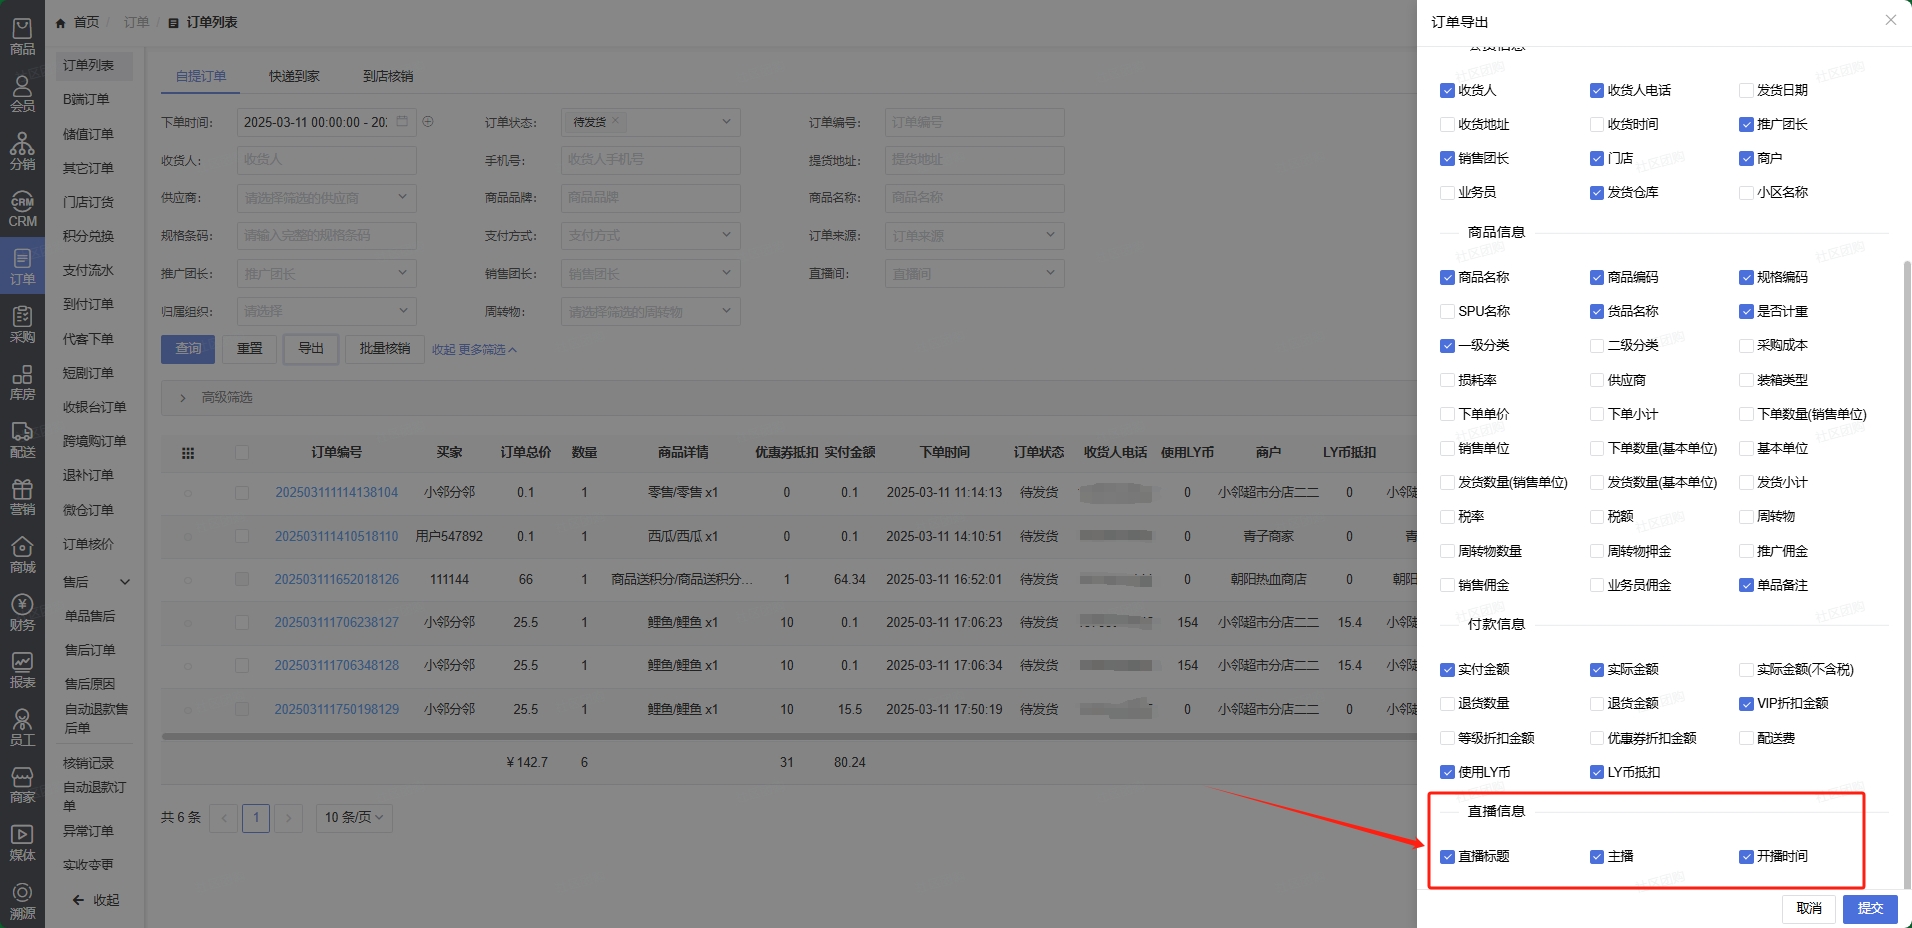This screenshot has height=928, width=1912.
Task: Open the 商家 sidebar icon
Action: pyautogui.click(x=22, y=785)
